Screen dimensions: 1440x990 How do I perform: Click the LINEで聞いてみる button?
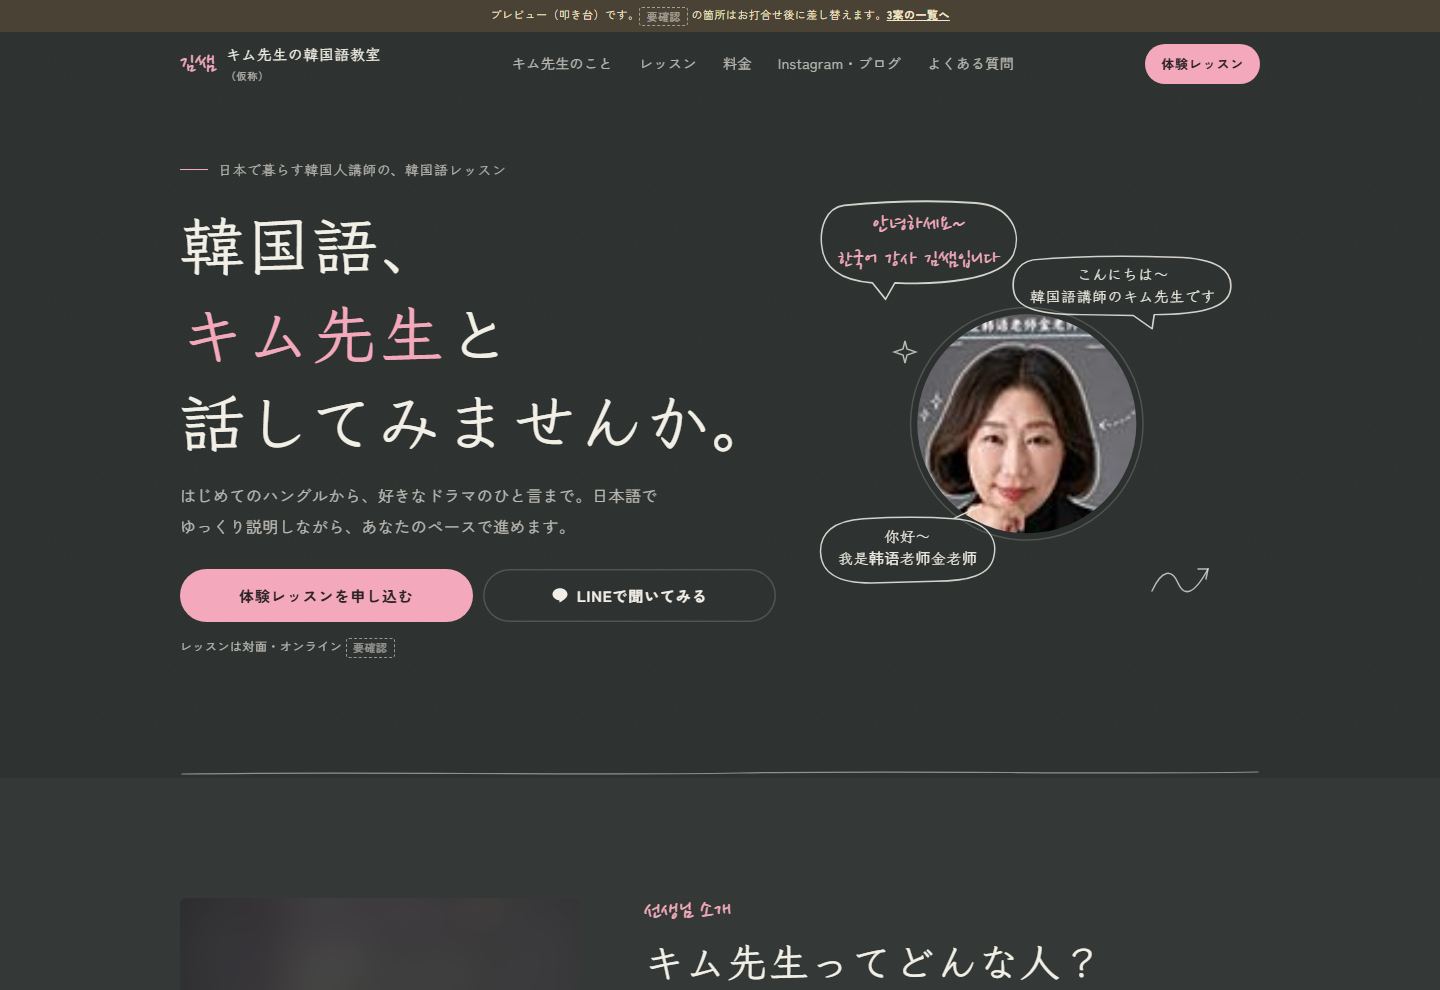[629, 596]
